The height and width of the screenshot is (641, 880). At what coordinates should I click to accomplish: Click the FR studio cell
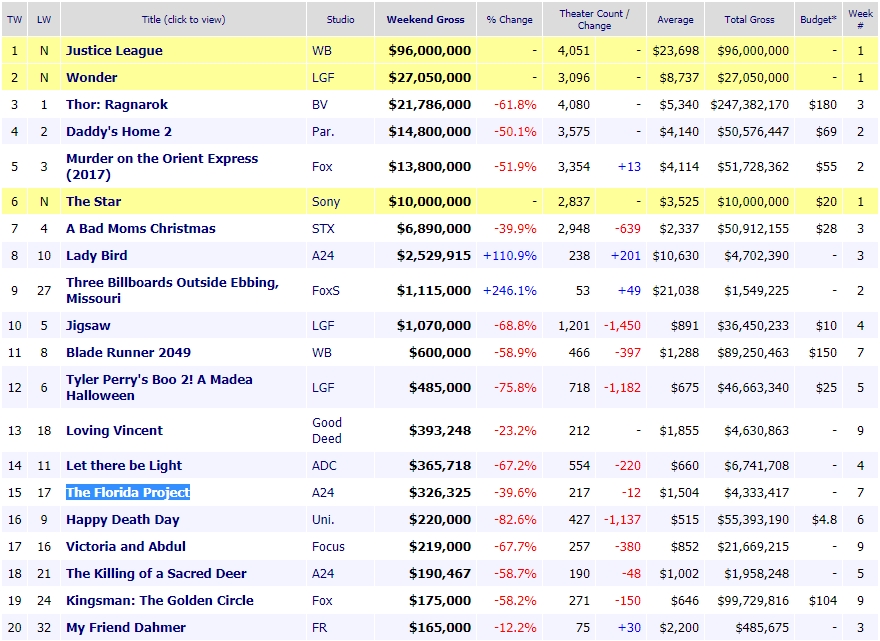click(319, 627)
